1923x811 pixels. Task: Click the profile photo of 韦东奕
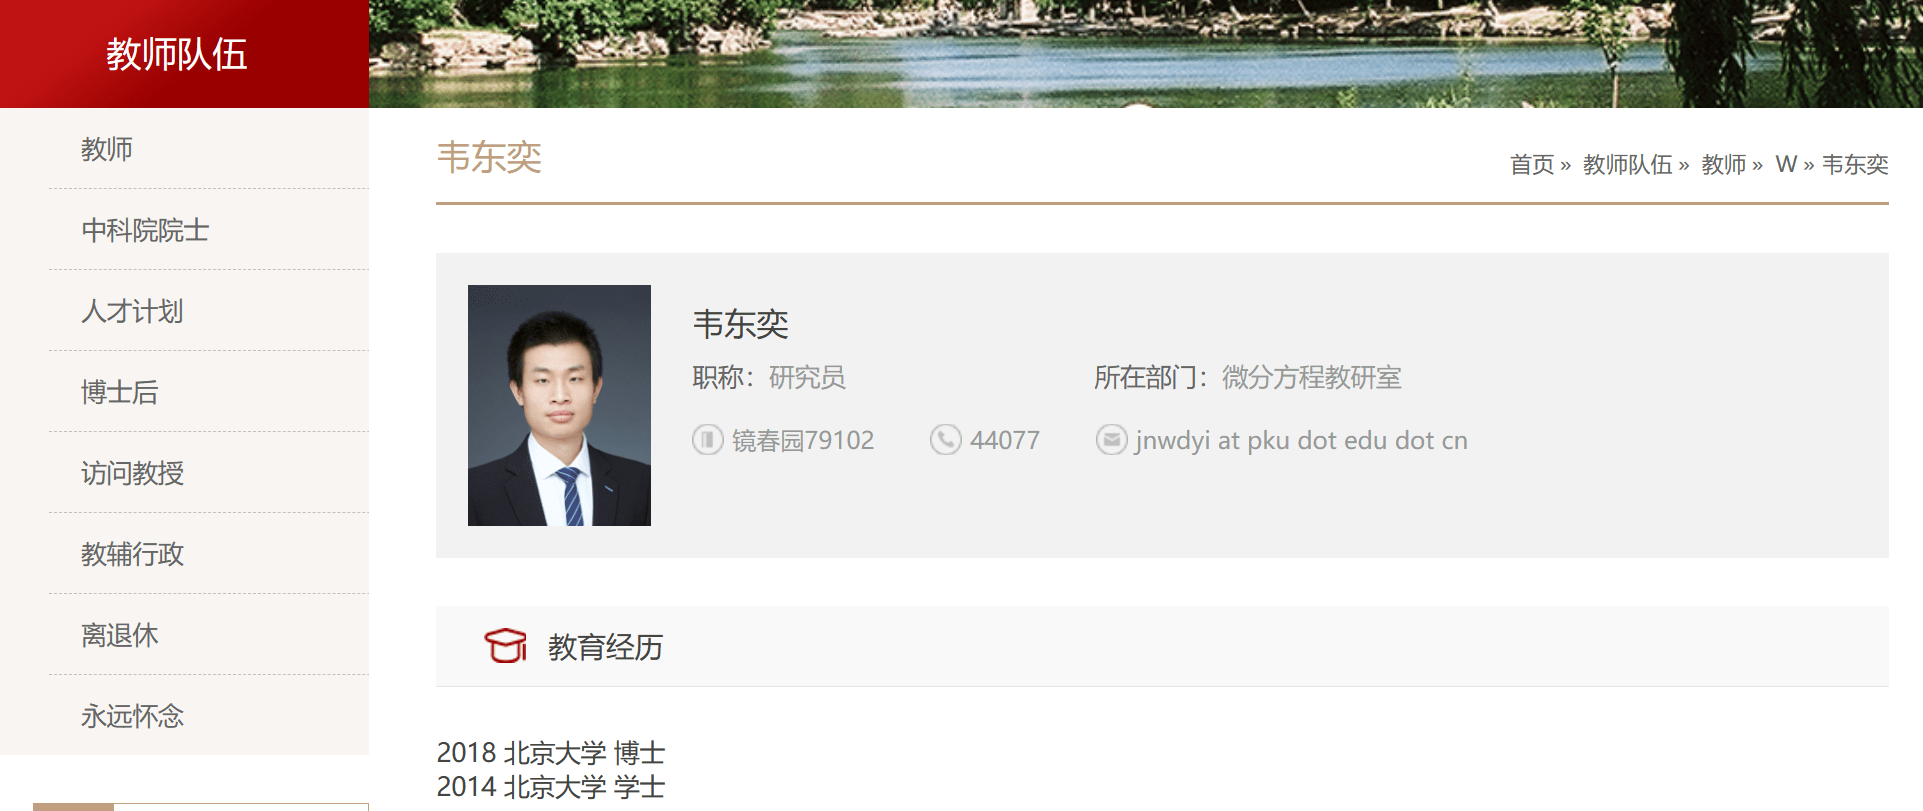tap(559, 405)
